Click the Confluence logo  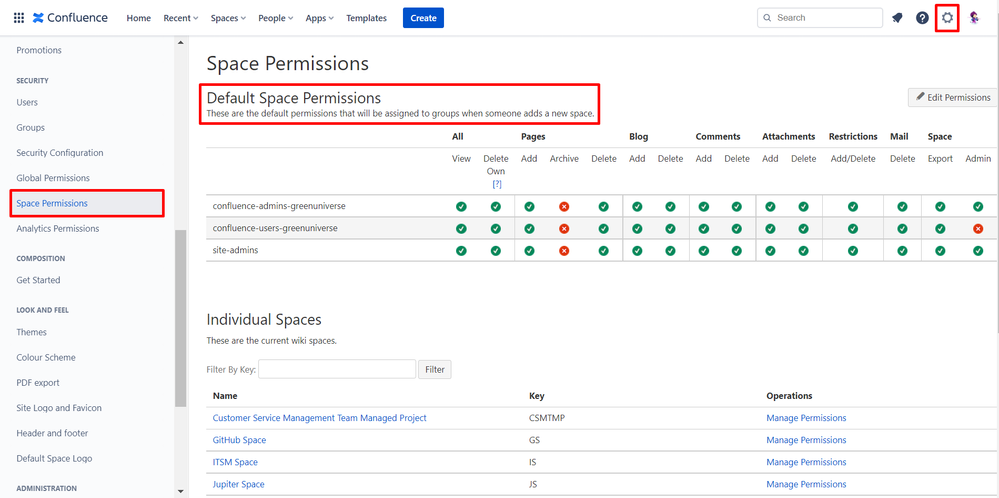70,18
